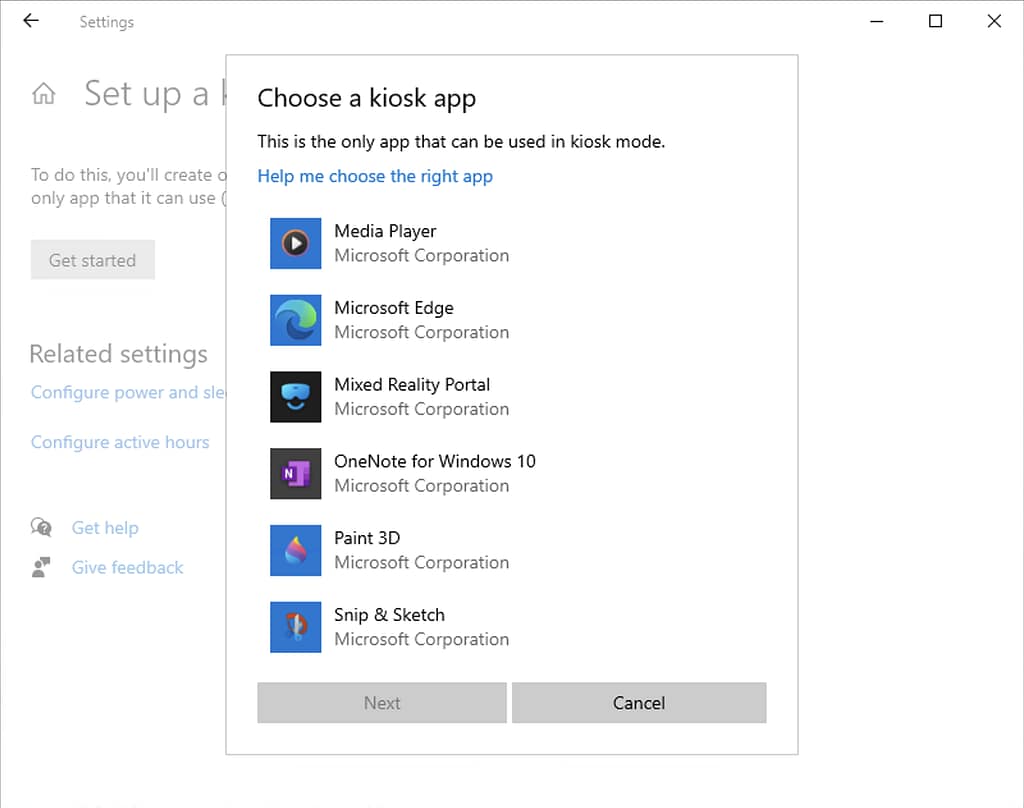Click the Next button
This screenshot has width=1024, height=808.
[x=381, y=702]
